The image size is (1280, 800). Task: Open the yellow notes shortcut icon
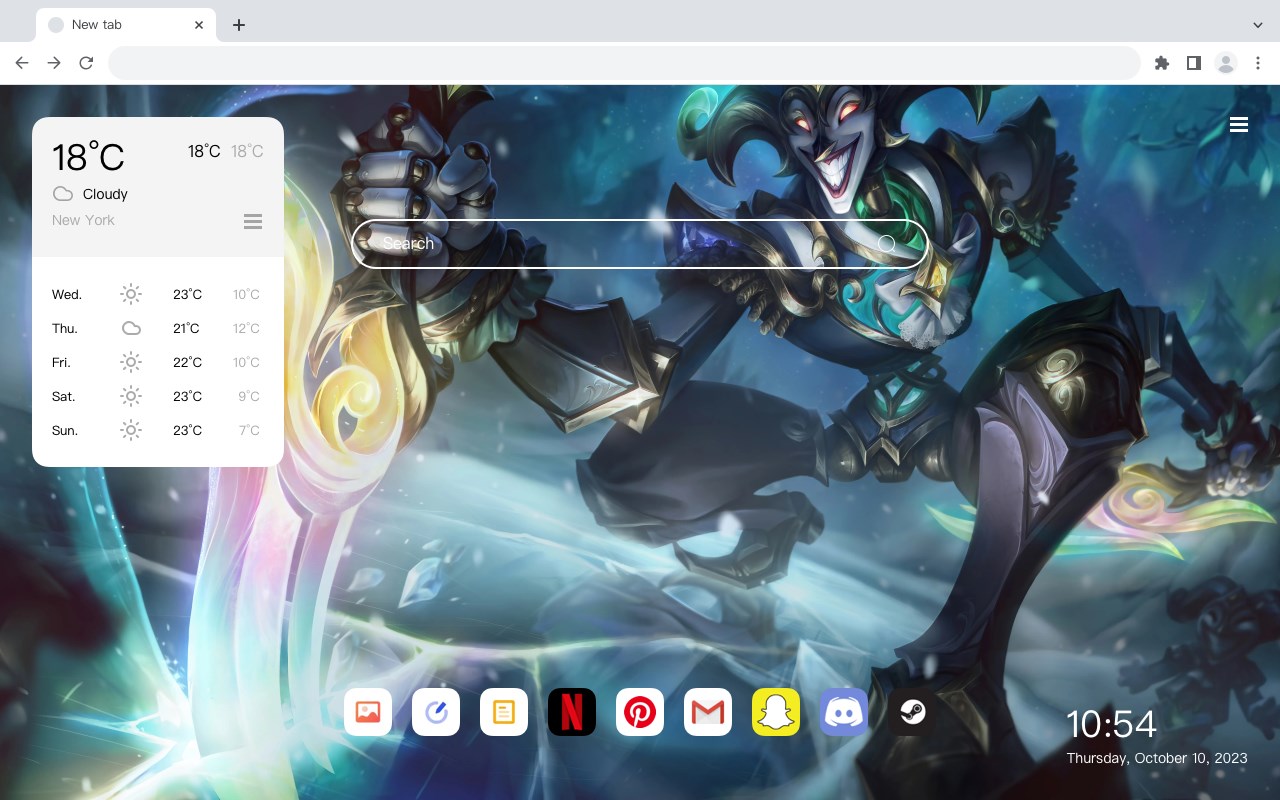pos(504,712)
